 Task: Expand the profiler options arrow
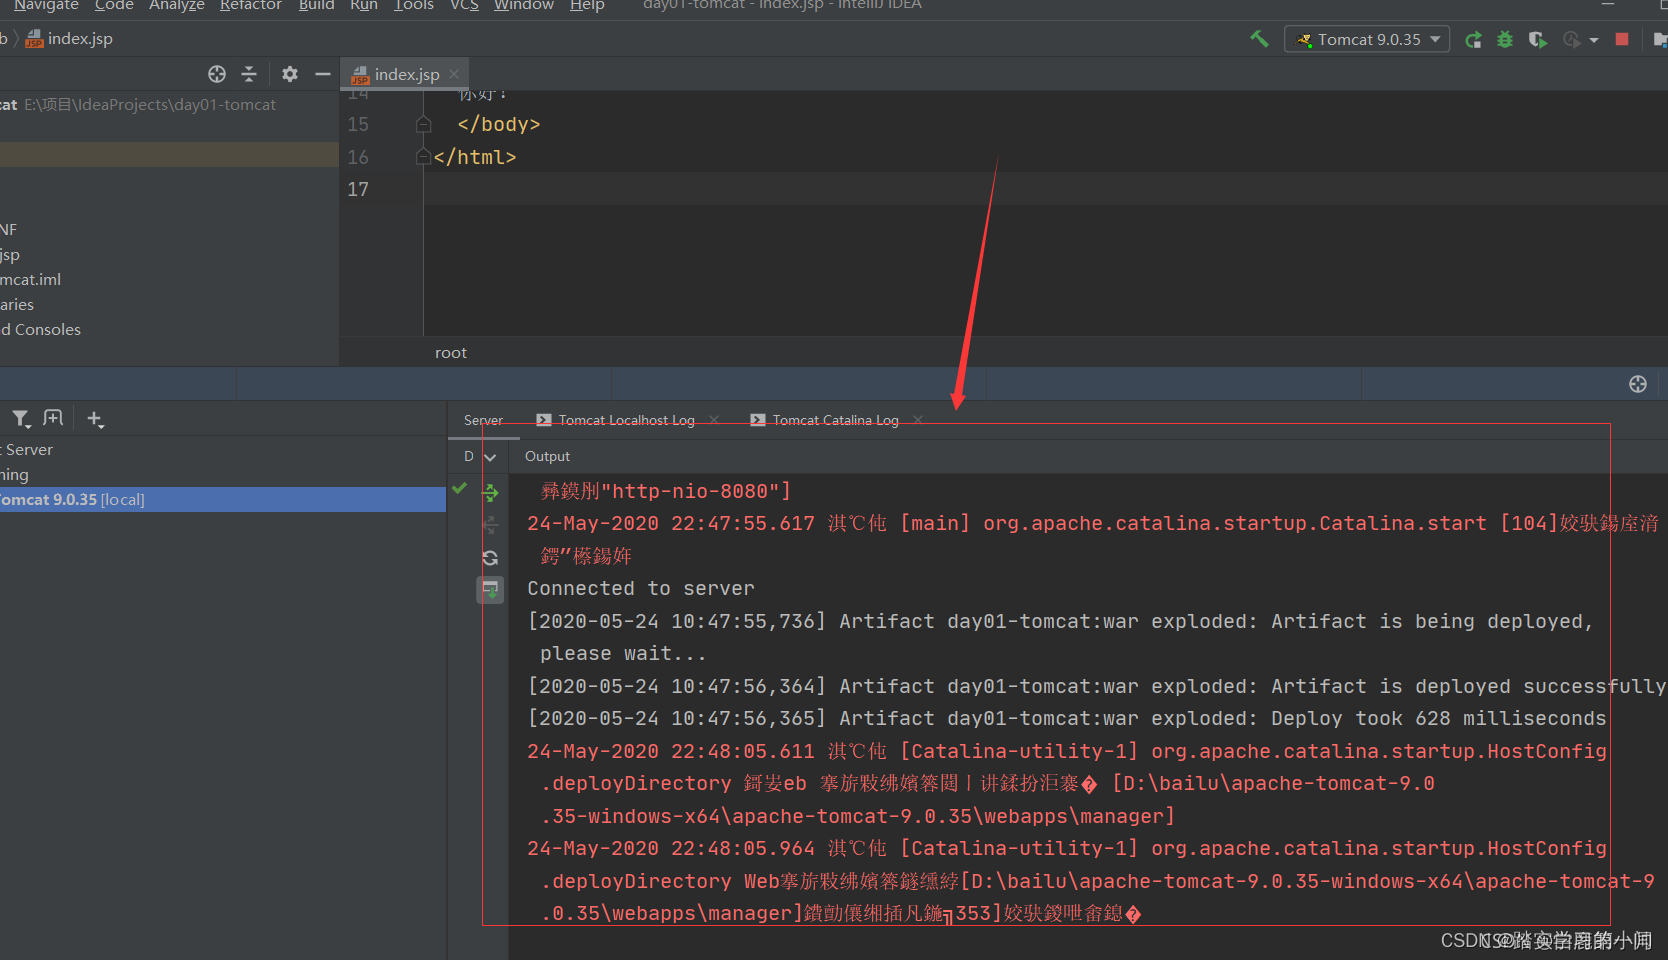1594,40
